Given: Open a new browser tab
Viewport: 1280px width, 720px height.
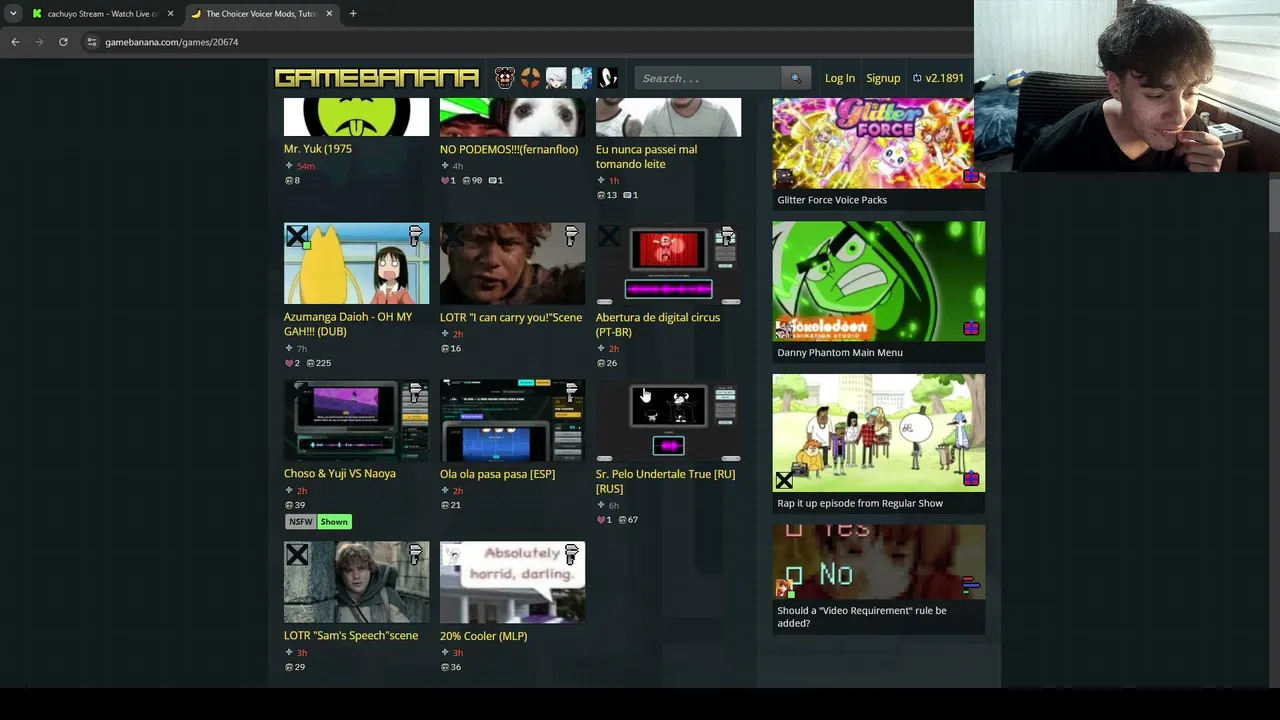Looking at the screenshot, I should point(353,14).
